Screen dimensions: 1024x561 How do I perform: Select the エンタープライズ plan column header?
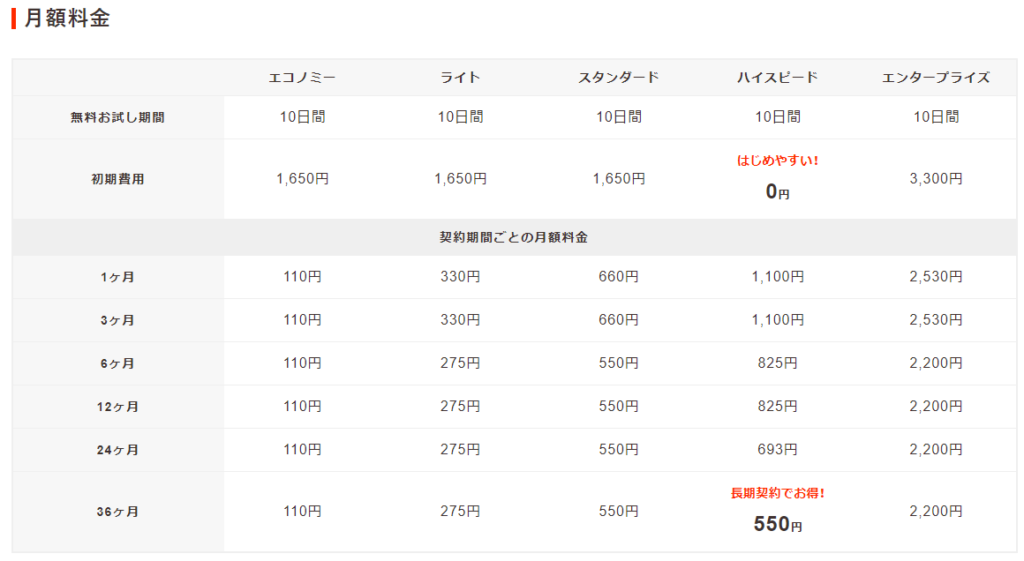[x=936, y=78]
